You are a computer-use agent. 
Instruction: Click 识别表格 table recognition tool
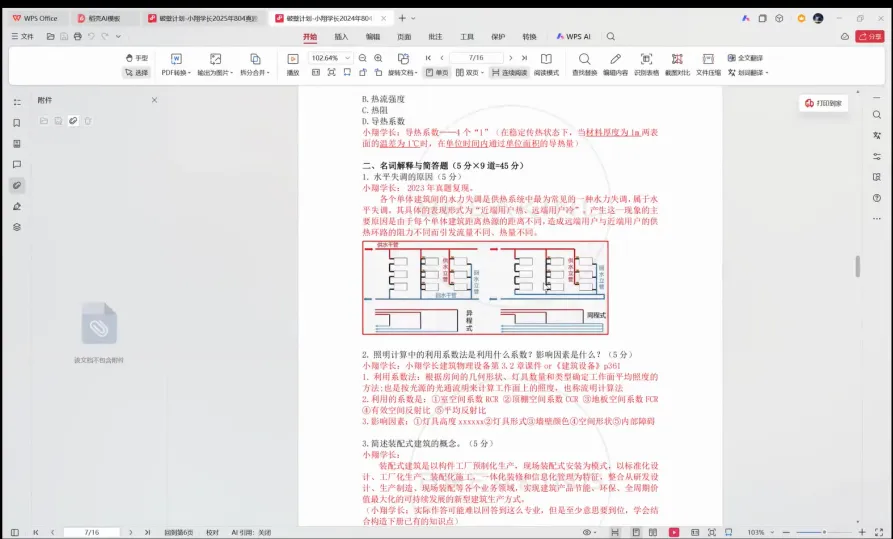(646, 65)
